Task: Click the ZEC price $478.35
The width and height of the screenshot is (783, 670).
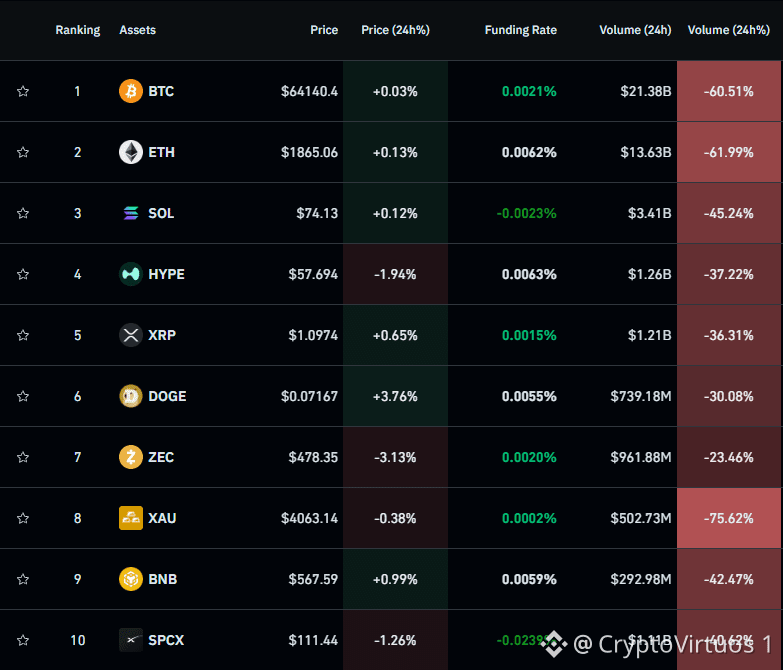Action: 313,457
